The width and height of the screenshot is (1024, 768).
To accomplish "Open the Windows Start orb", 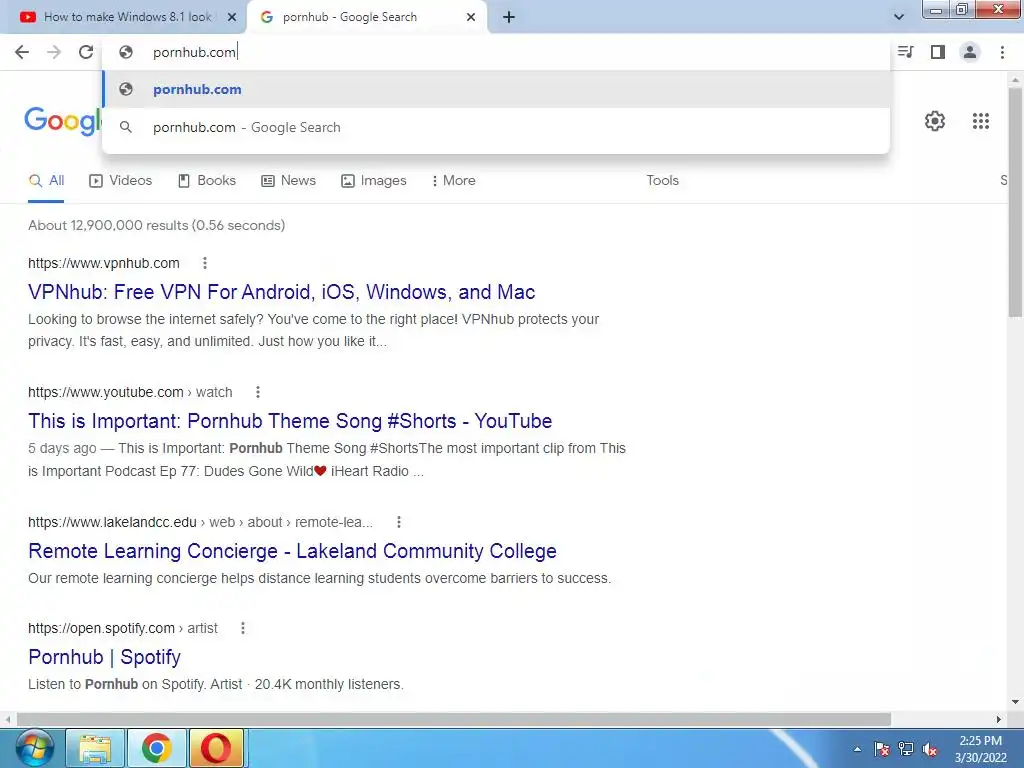I will pos(34,748).
